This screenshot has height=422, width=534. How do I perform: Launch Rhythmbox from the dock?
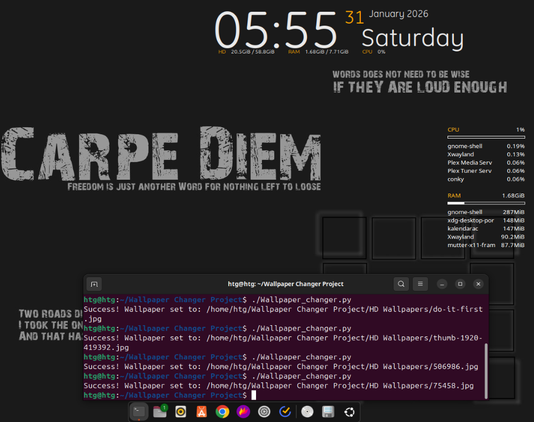[180, 412]
